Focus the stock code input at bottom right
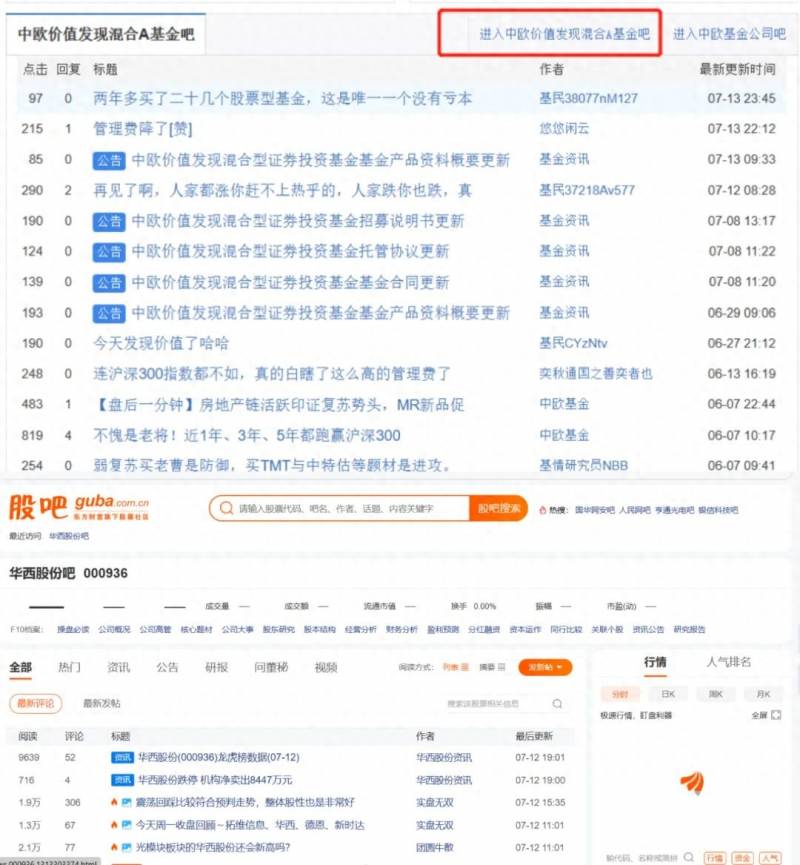 point(643,858)
